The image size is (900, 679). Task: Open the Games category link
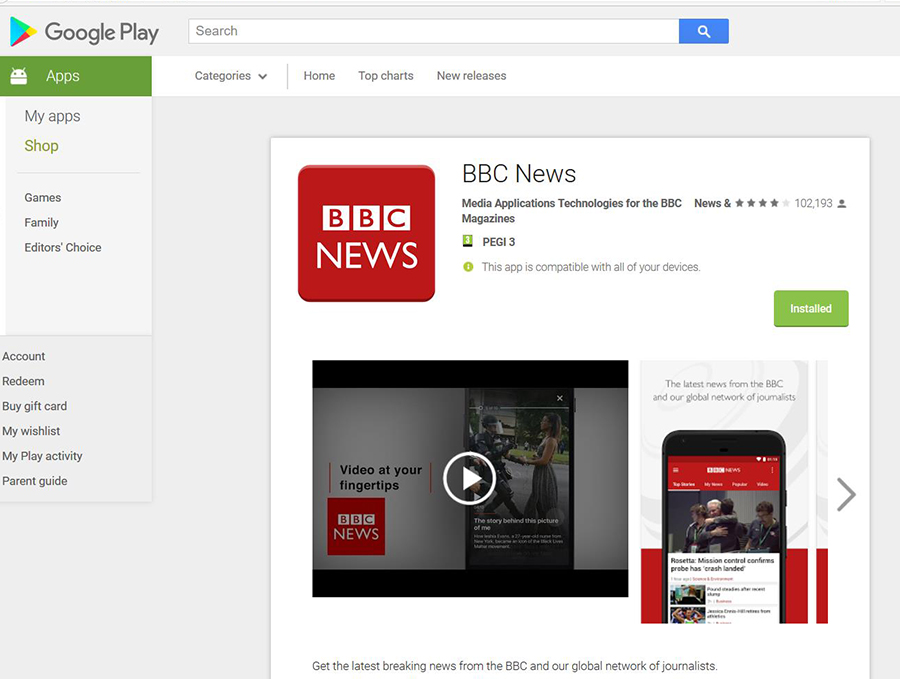[42, 197]
